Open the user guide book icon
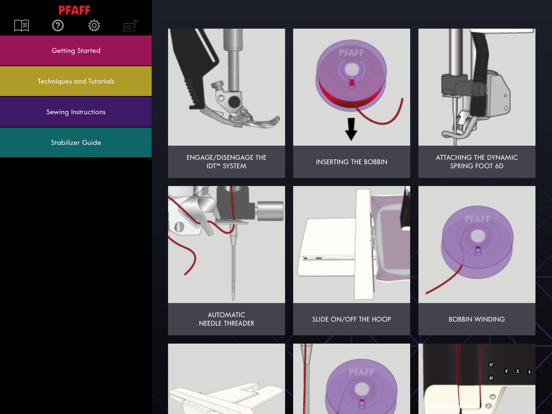The height and width of the screenshot is (414, 552). (21, 25)
